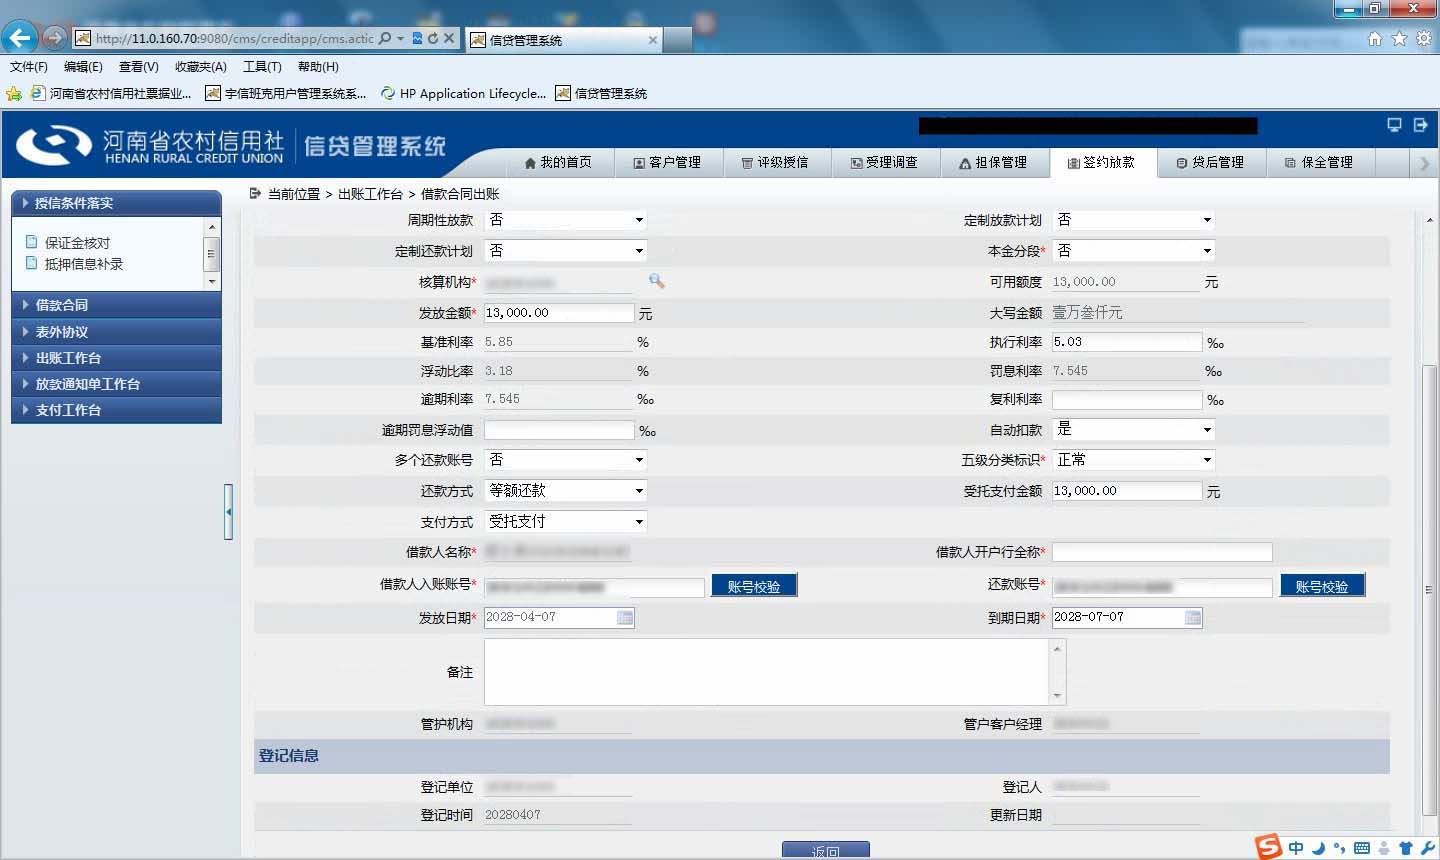Click the browser forward arrow button
Viewport: 1440px width, 860px height.
coord(55,38)
